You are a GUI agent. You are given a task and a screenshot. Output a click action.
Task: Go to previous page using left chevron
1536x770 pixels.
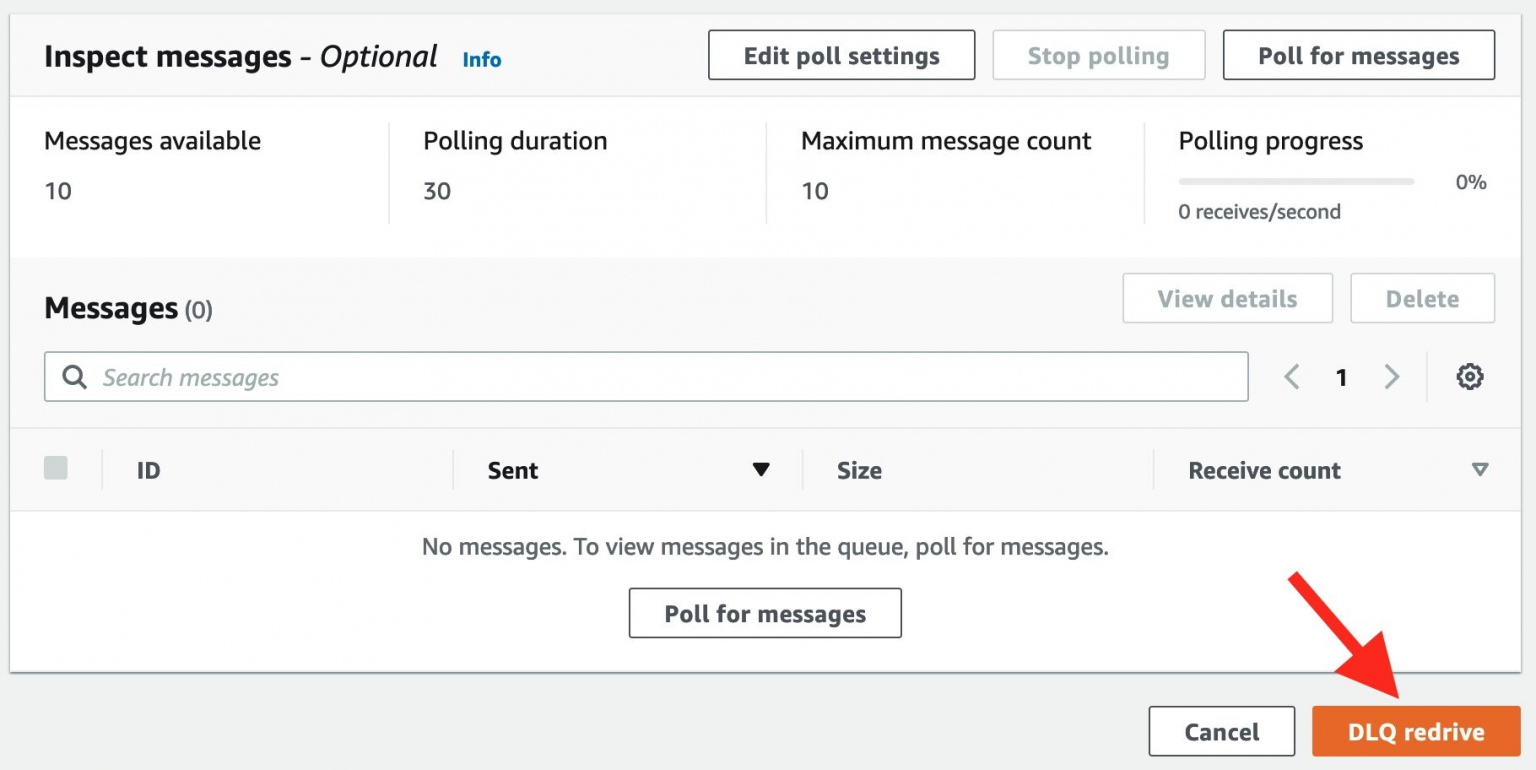[x=1291, y=376]
